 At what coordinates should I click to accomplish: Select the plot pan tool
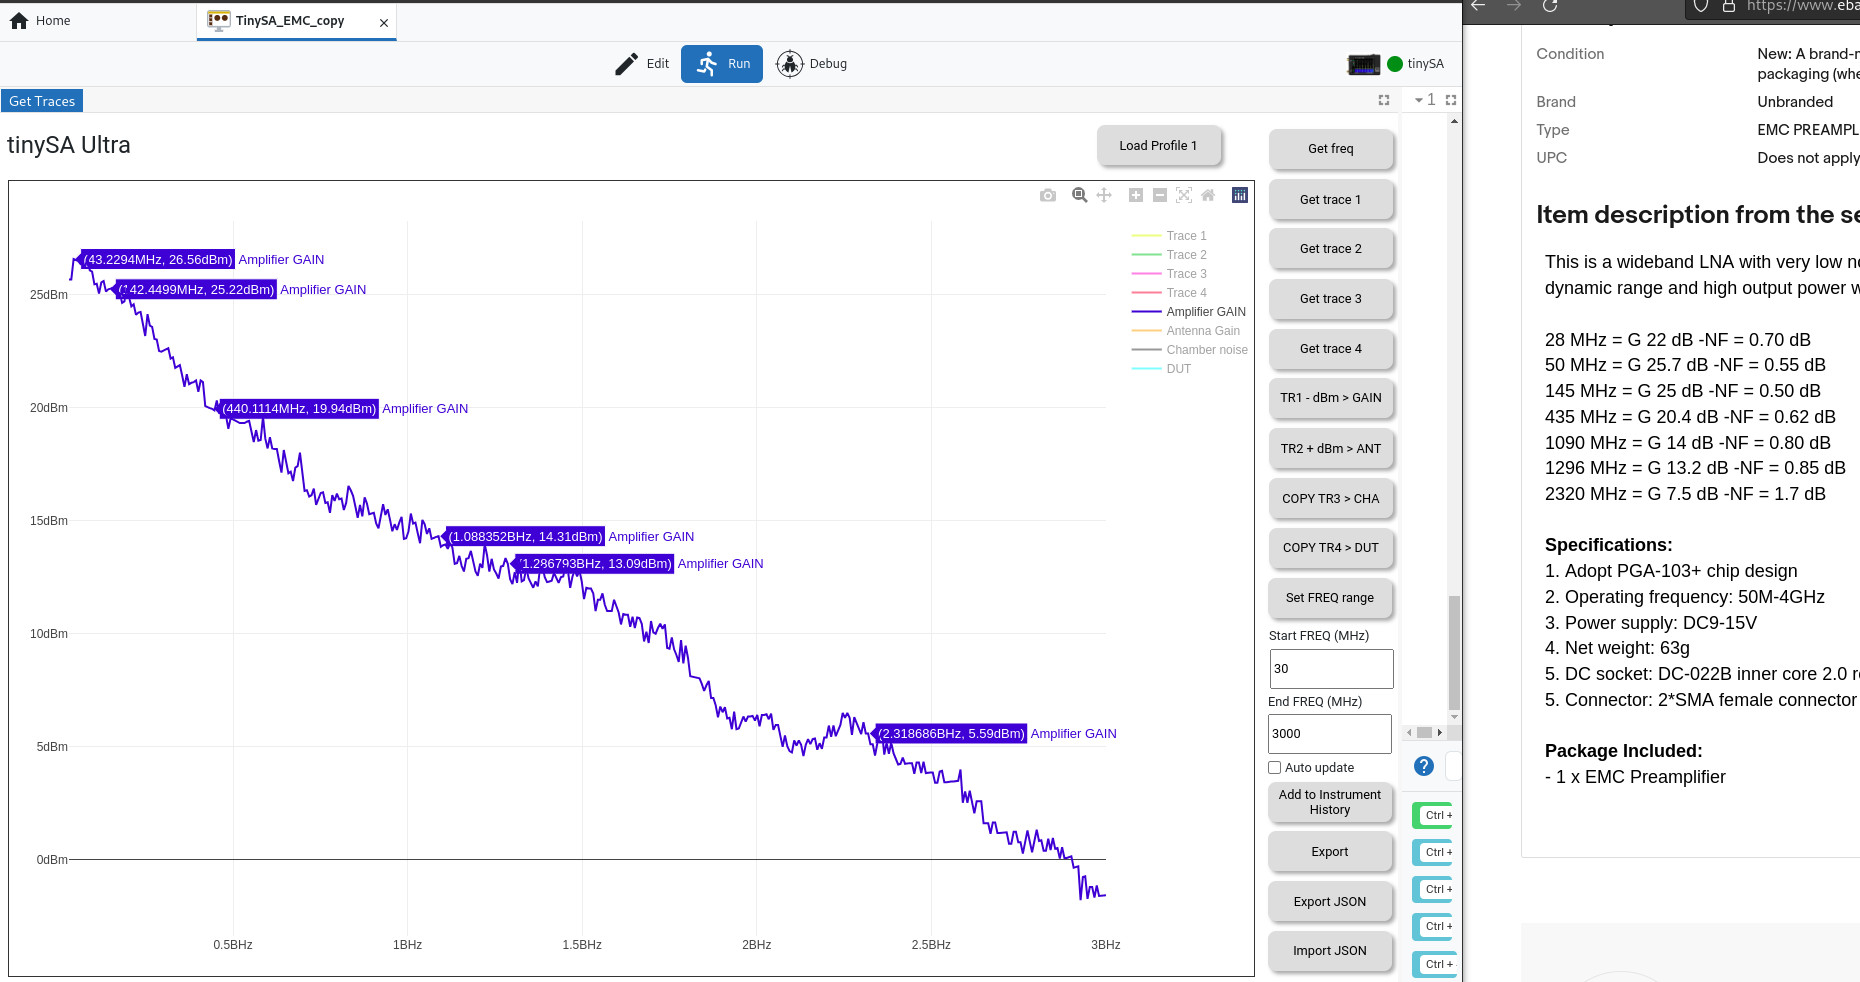pyautogui.click(x=1104, y=195)
